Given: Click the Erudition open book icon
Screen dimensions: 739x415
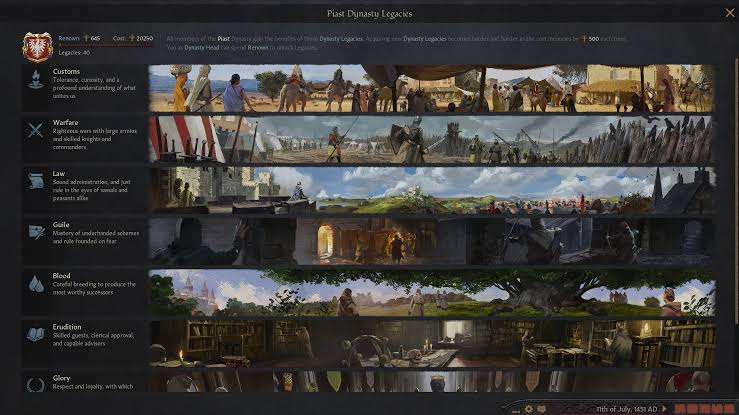Looking at the screenshot, I should click(36, 334).
